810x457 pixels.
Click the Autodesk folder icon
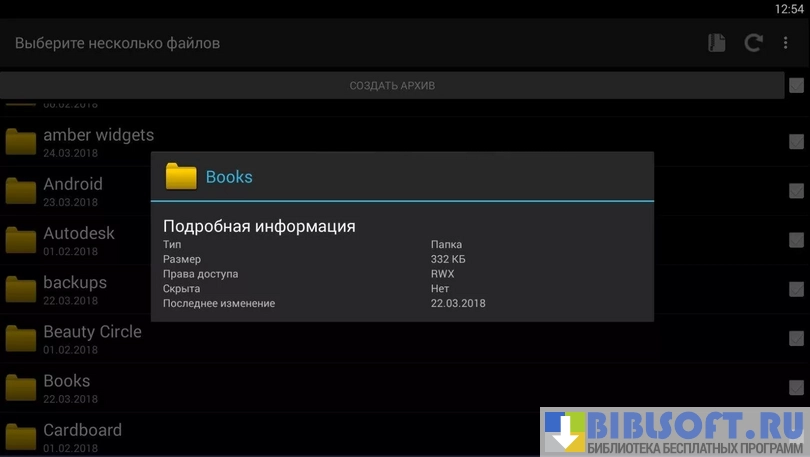point(20,241)
